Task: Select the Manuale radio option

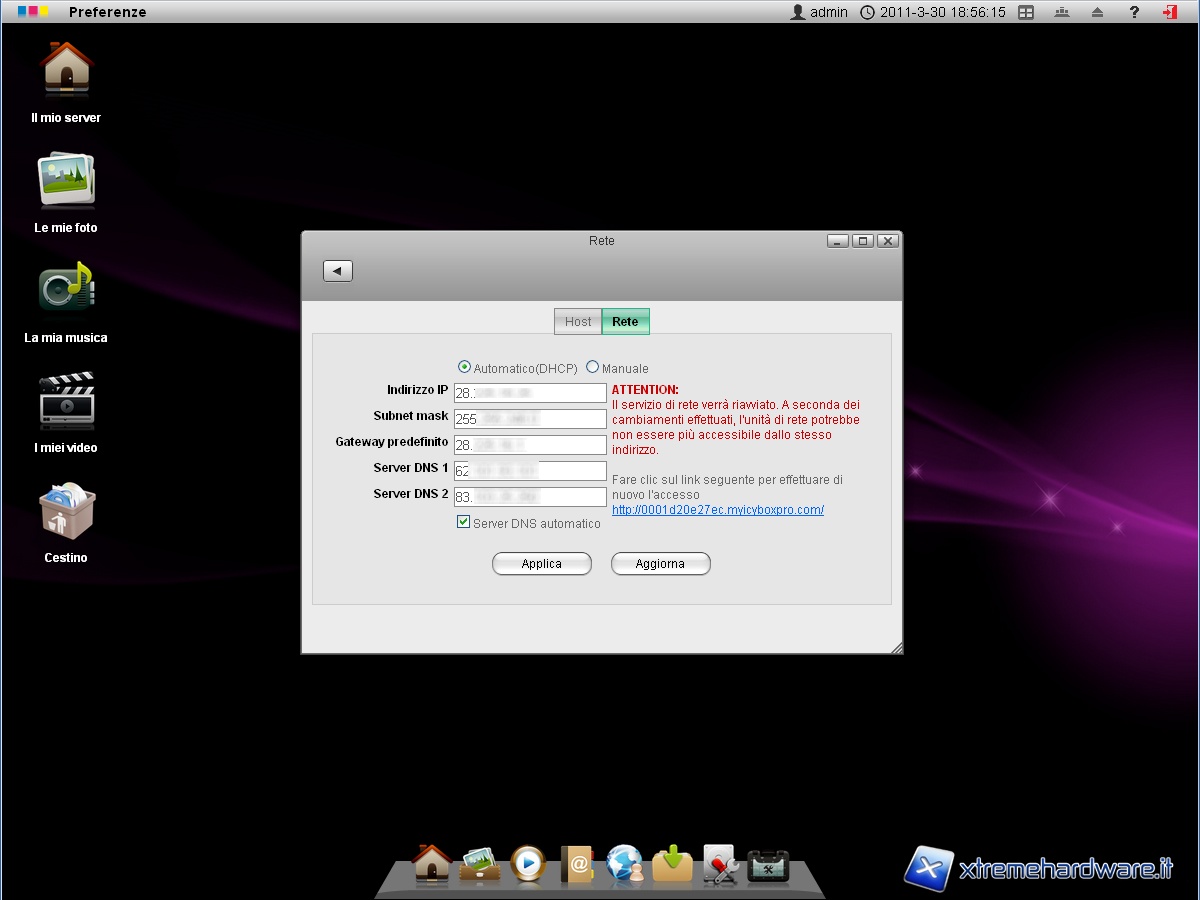Action: [593, 367]
